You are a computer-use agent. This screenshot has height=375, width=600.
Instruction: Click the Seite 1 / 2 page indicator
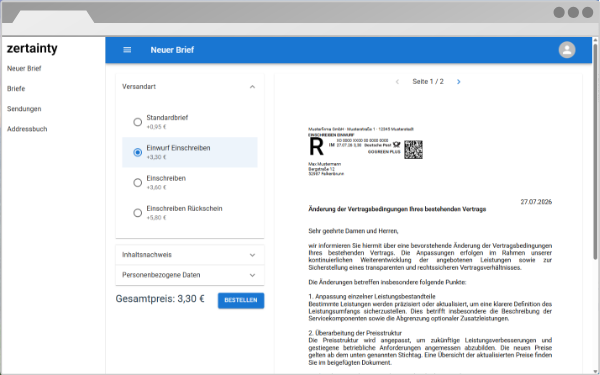(x=428, y=82)
